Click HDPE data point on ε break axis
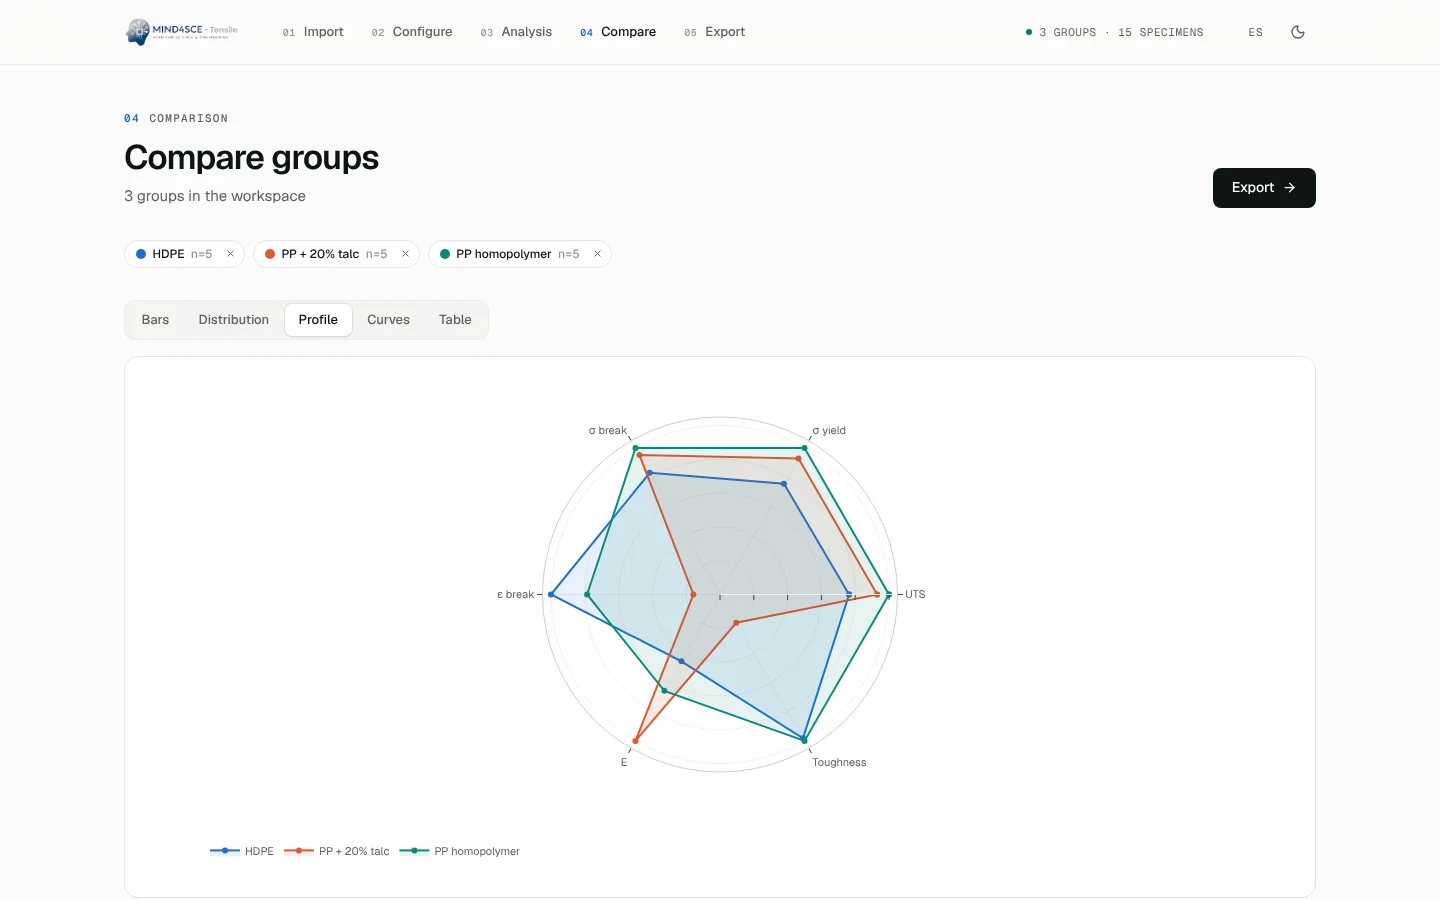The image size is (1440, 900). [551, 595]
